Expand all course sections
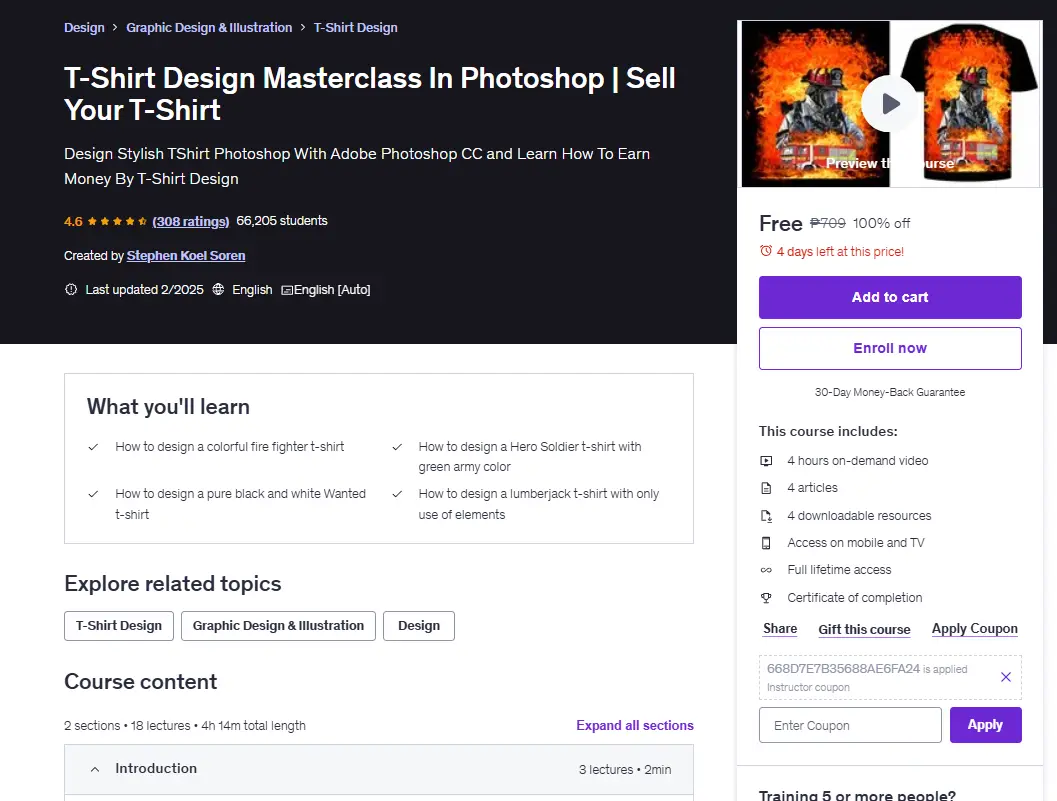The height and width of the screenshot is (801, 1057). (x=634, y=725)
